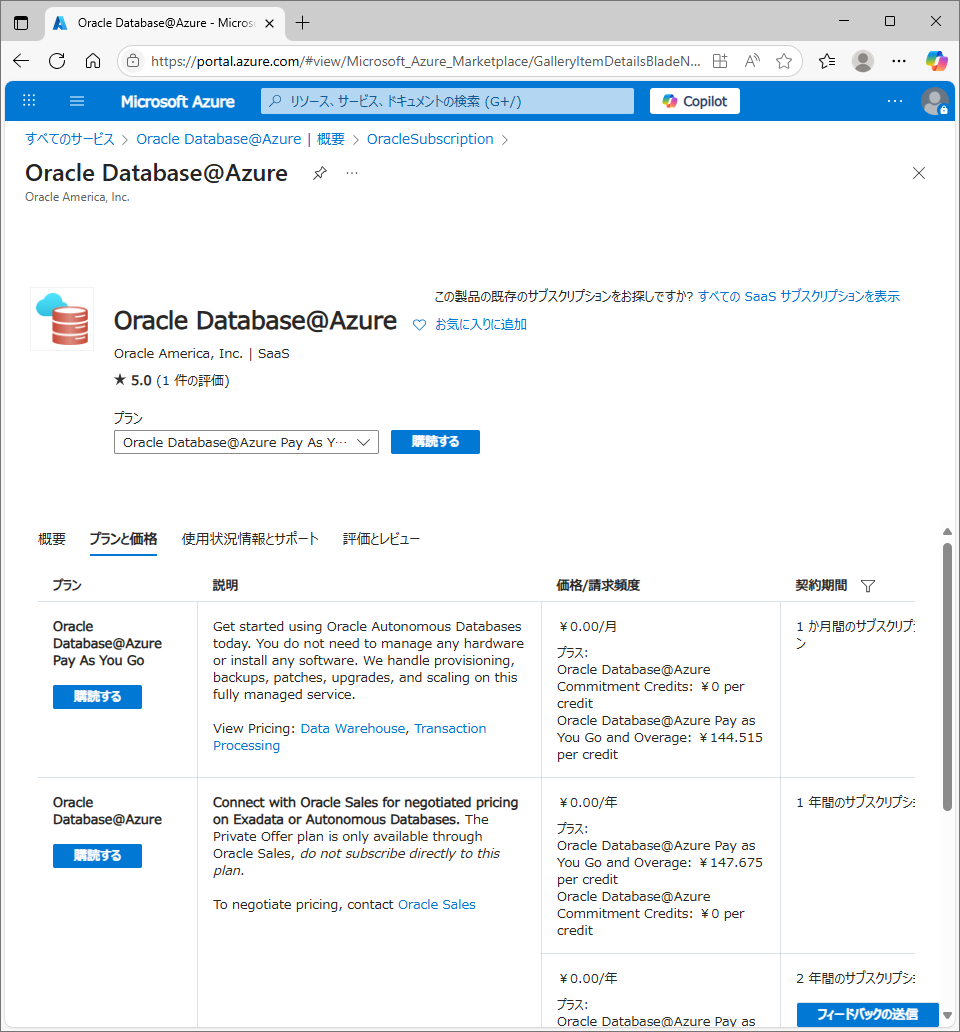Expand the plan selection dropdown
This screenshot has height=1032, width=960.
[x=246, y=442]
